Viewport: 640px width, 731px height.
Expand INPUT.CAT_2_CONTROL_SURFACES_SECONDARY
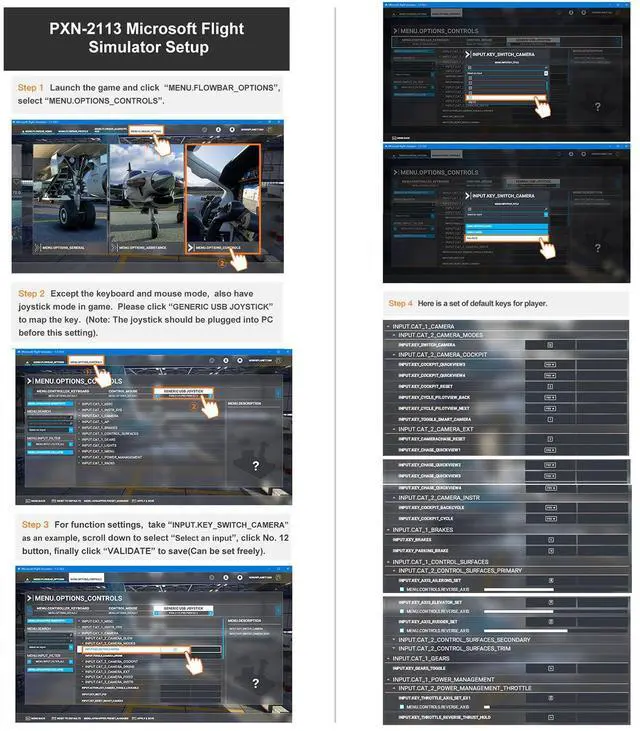coord(394,640)
